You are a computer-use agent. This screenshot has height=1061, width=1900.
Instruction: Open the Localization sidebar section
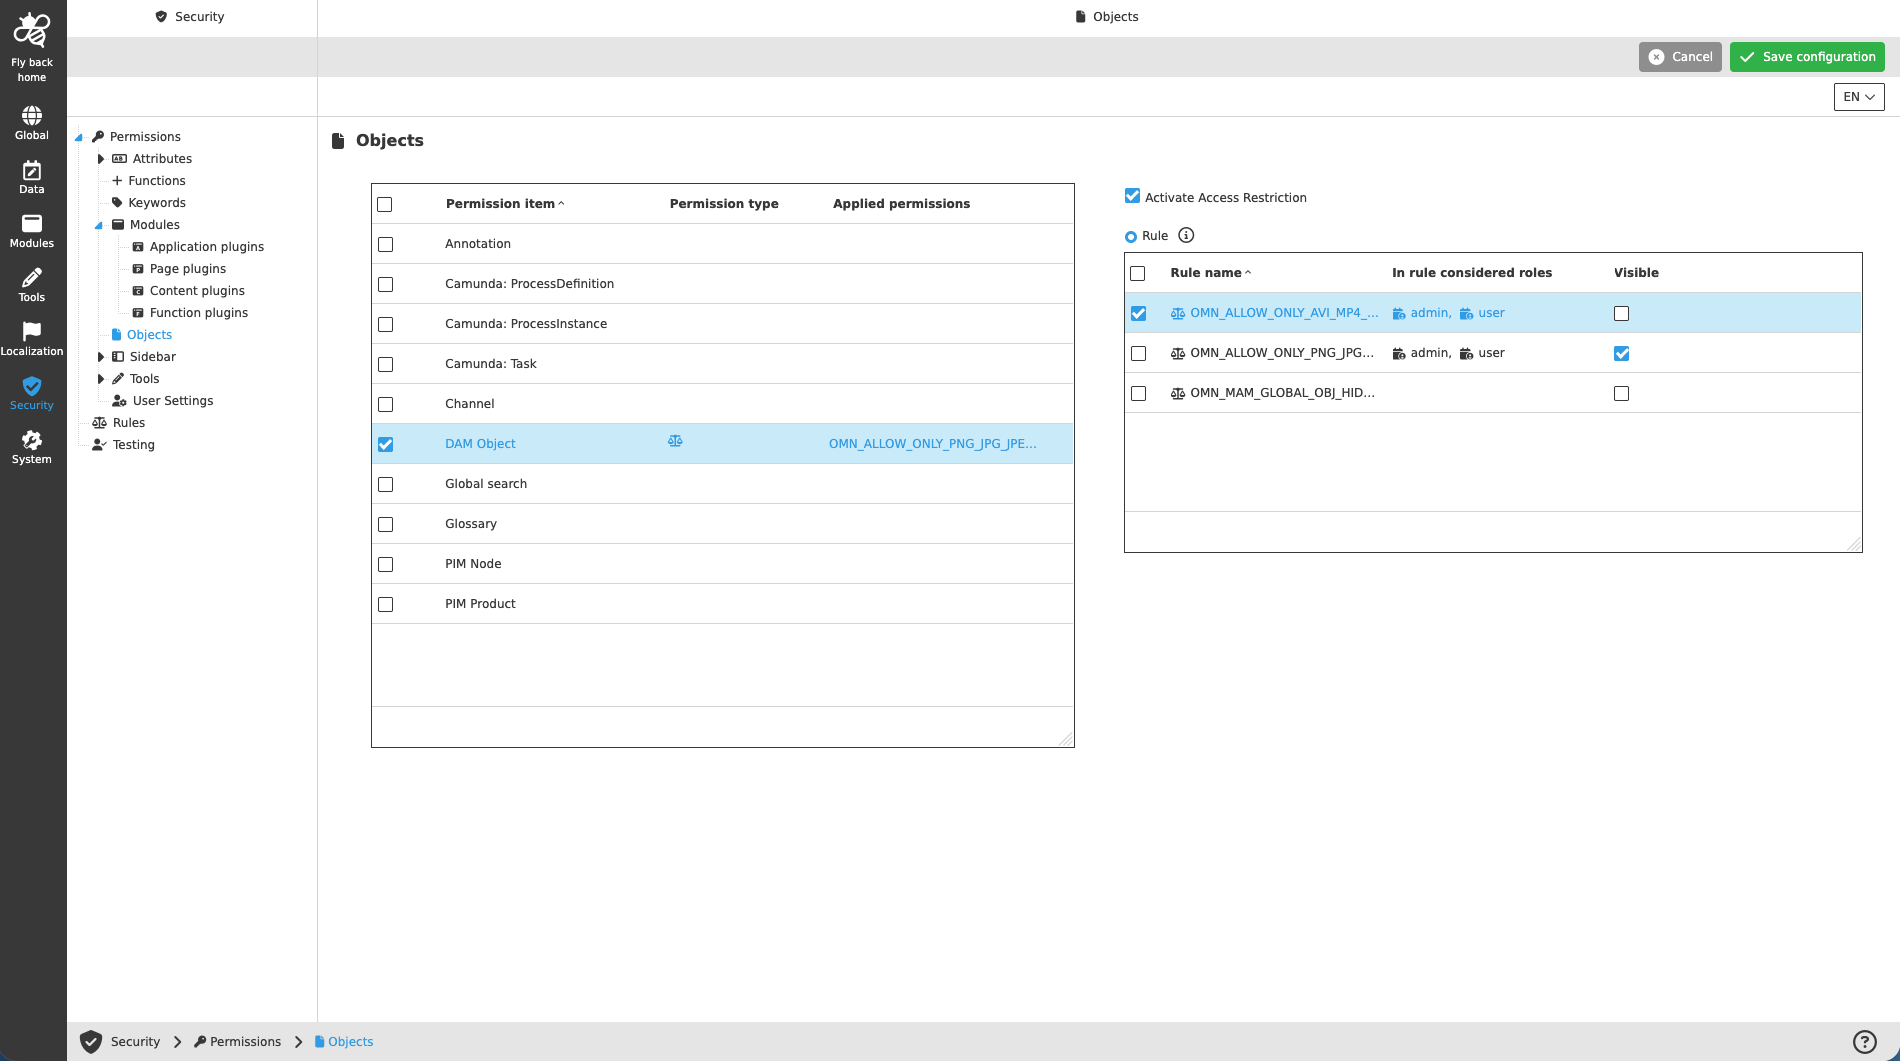pos(32,335)
